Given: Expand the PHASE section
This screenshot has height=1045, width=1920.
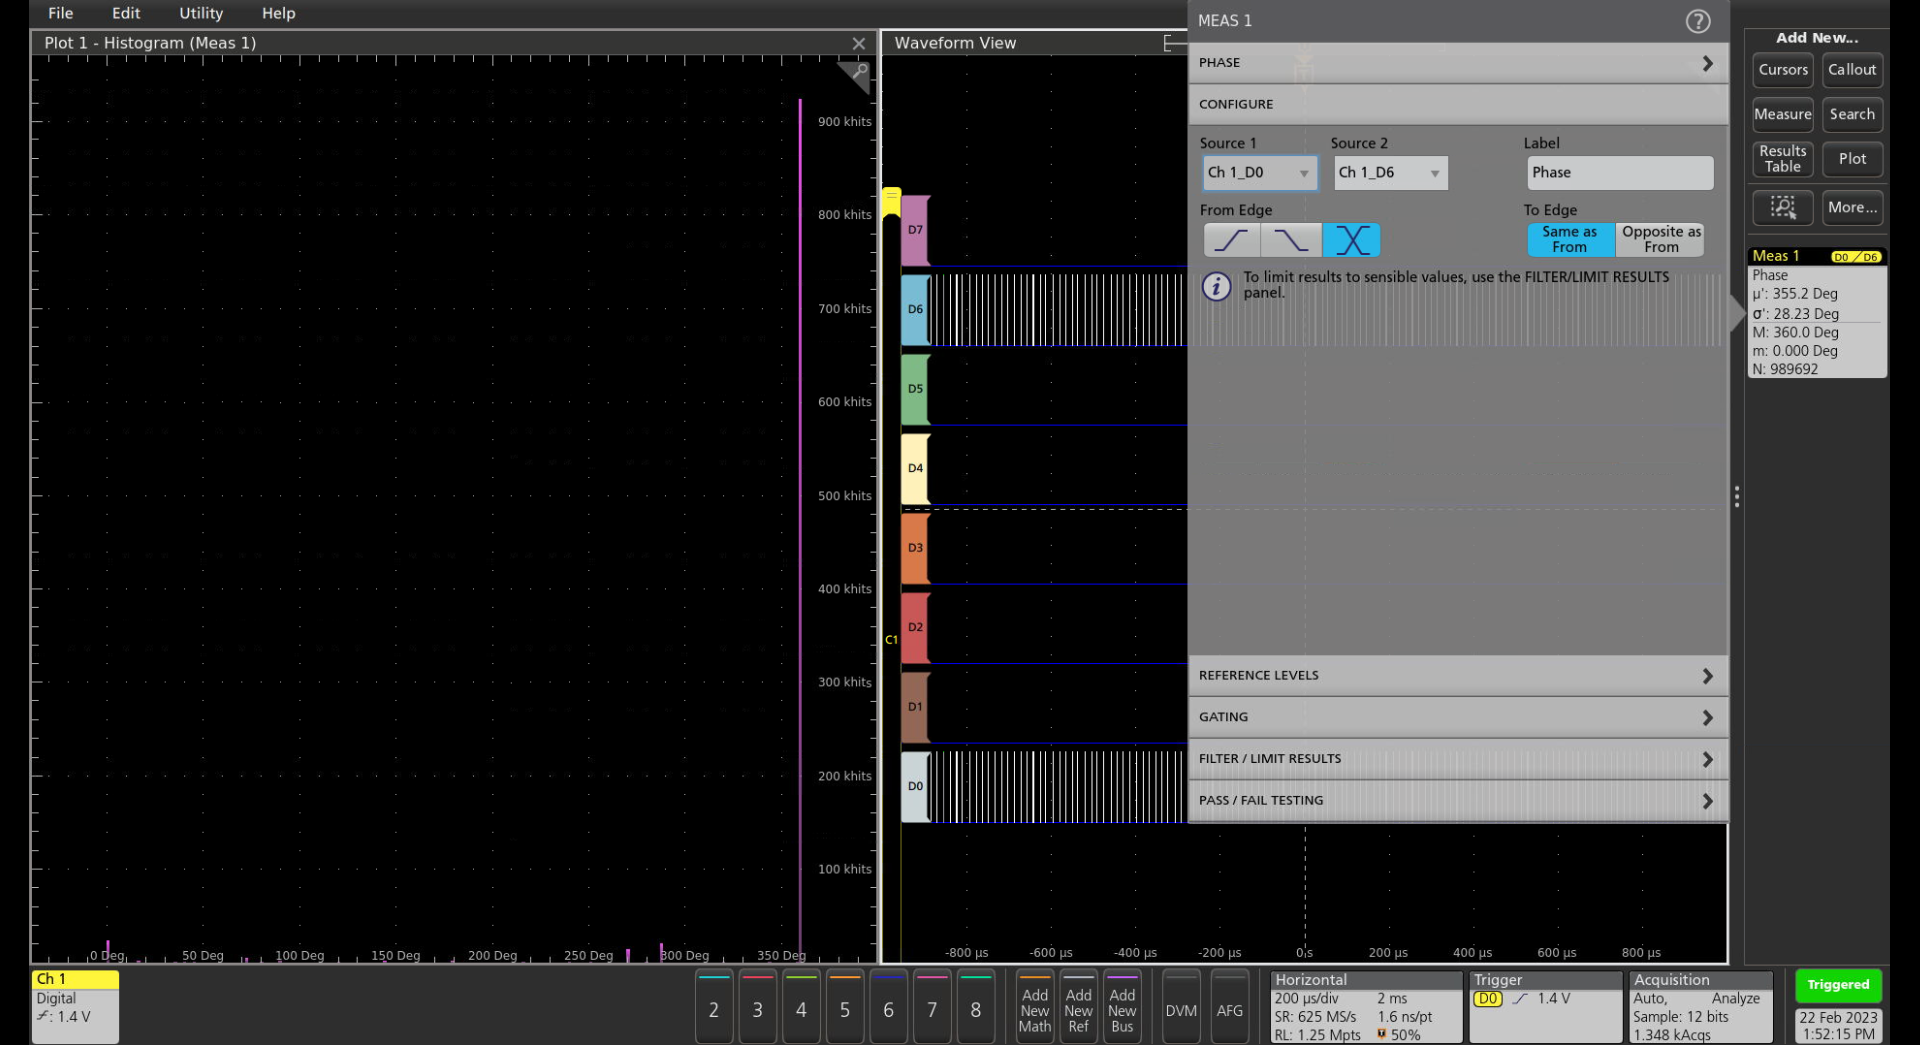Looking at the screenshot, I should tap(1457, 63).
